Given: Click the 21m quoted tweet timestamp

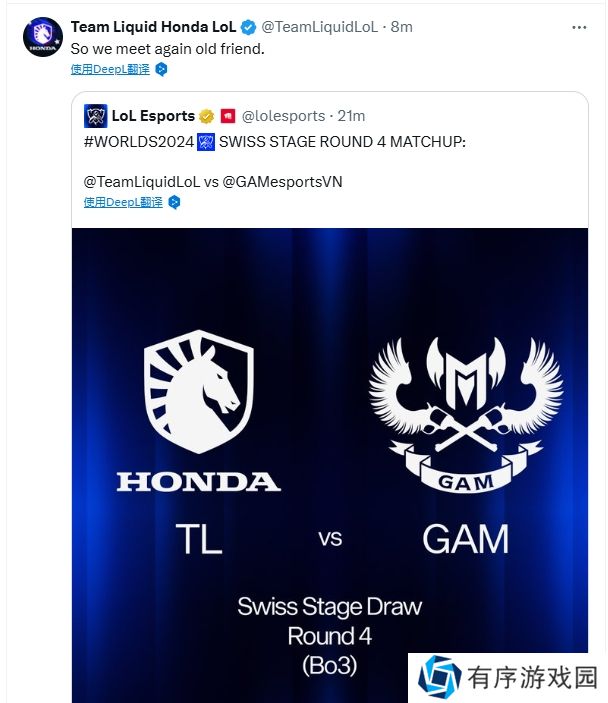Looking at the screenshot, I should (x=352, y=116).
